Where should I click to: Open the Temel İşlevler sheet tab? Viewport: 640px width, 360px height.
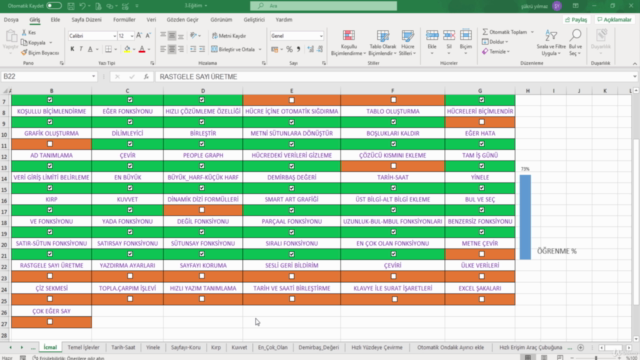pyautogui.click(x=83, y=347)
